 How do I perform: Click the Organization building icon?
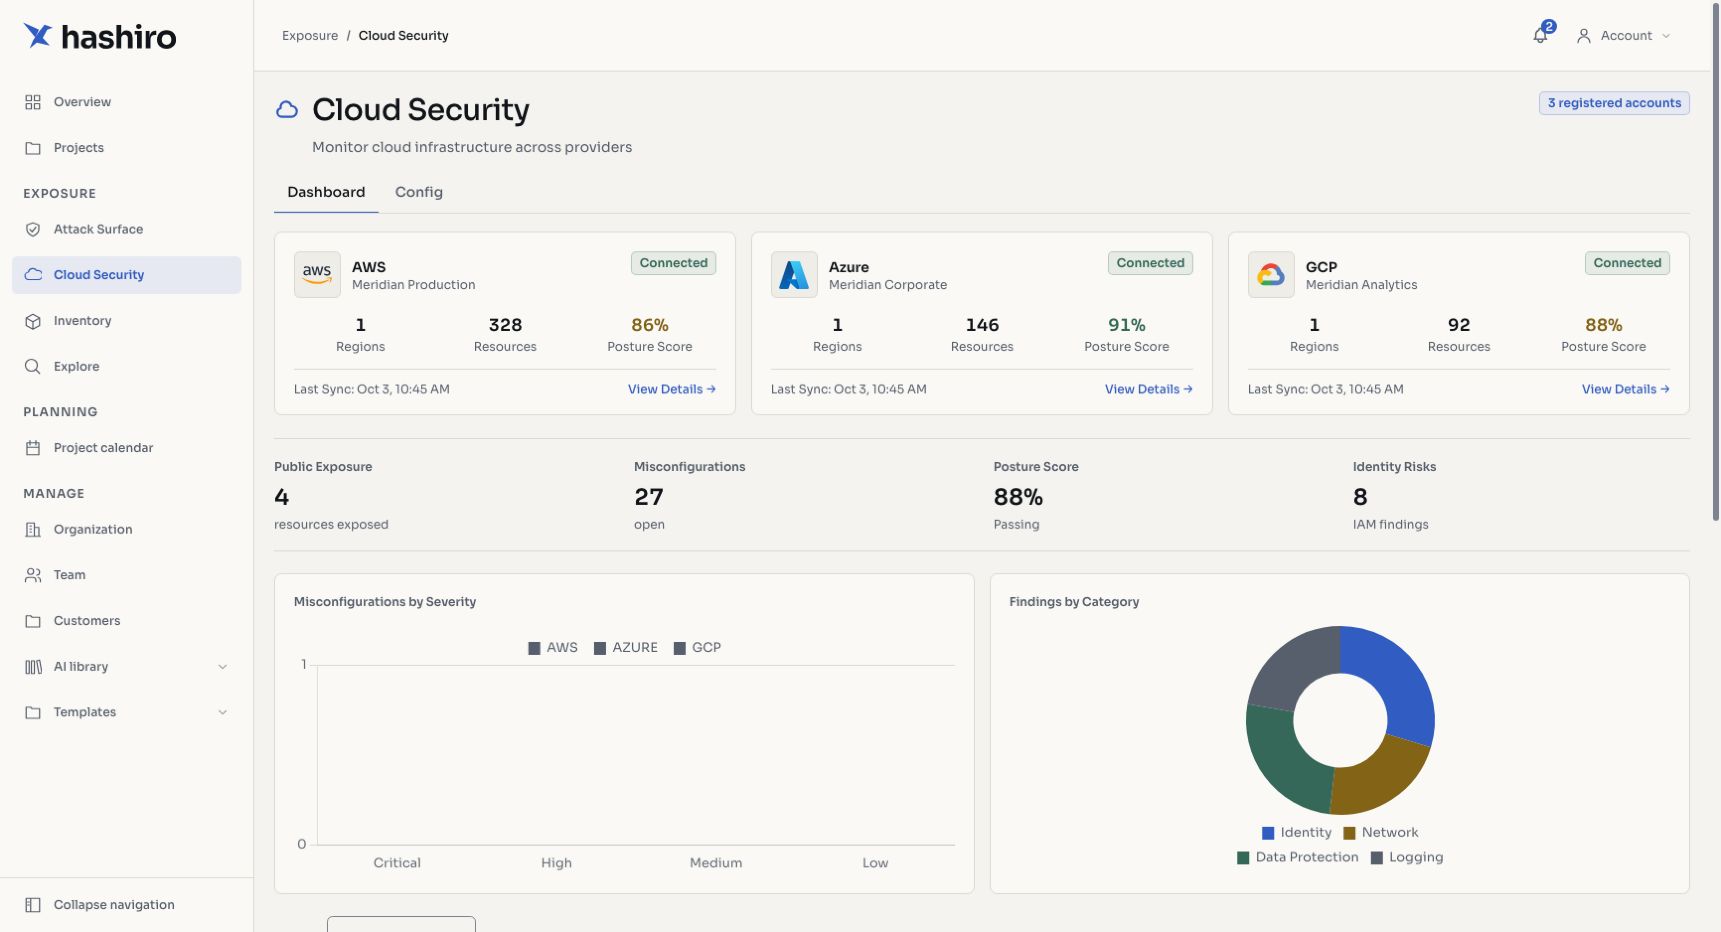click(33, 530)
